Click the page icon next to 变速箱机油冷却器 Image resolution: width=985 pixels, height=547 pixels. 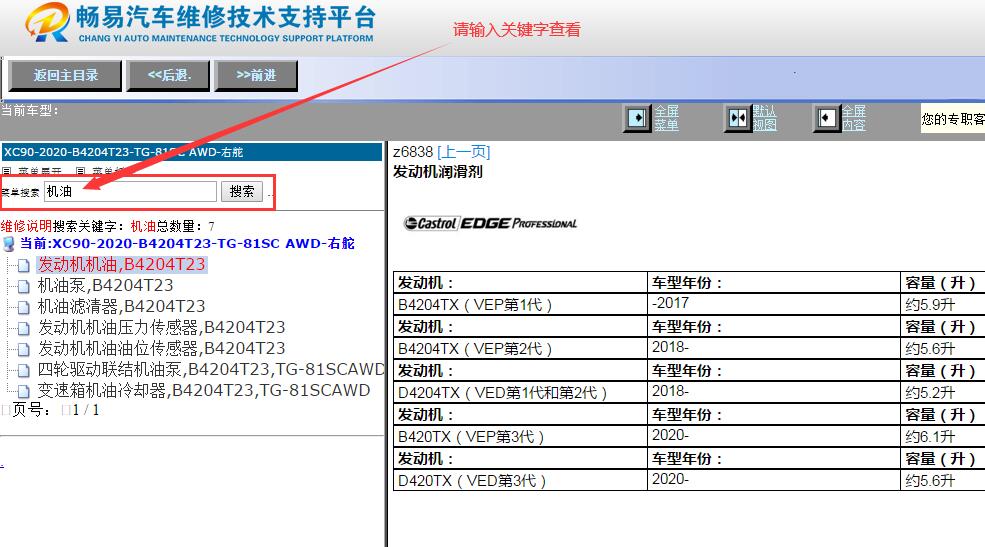[23, 391]
